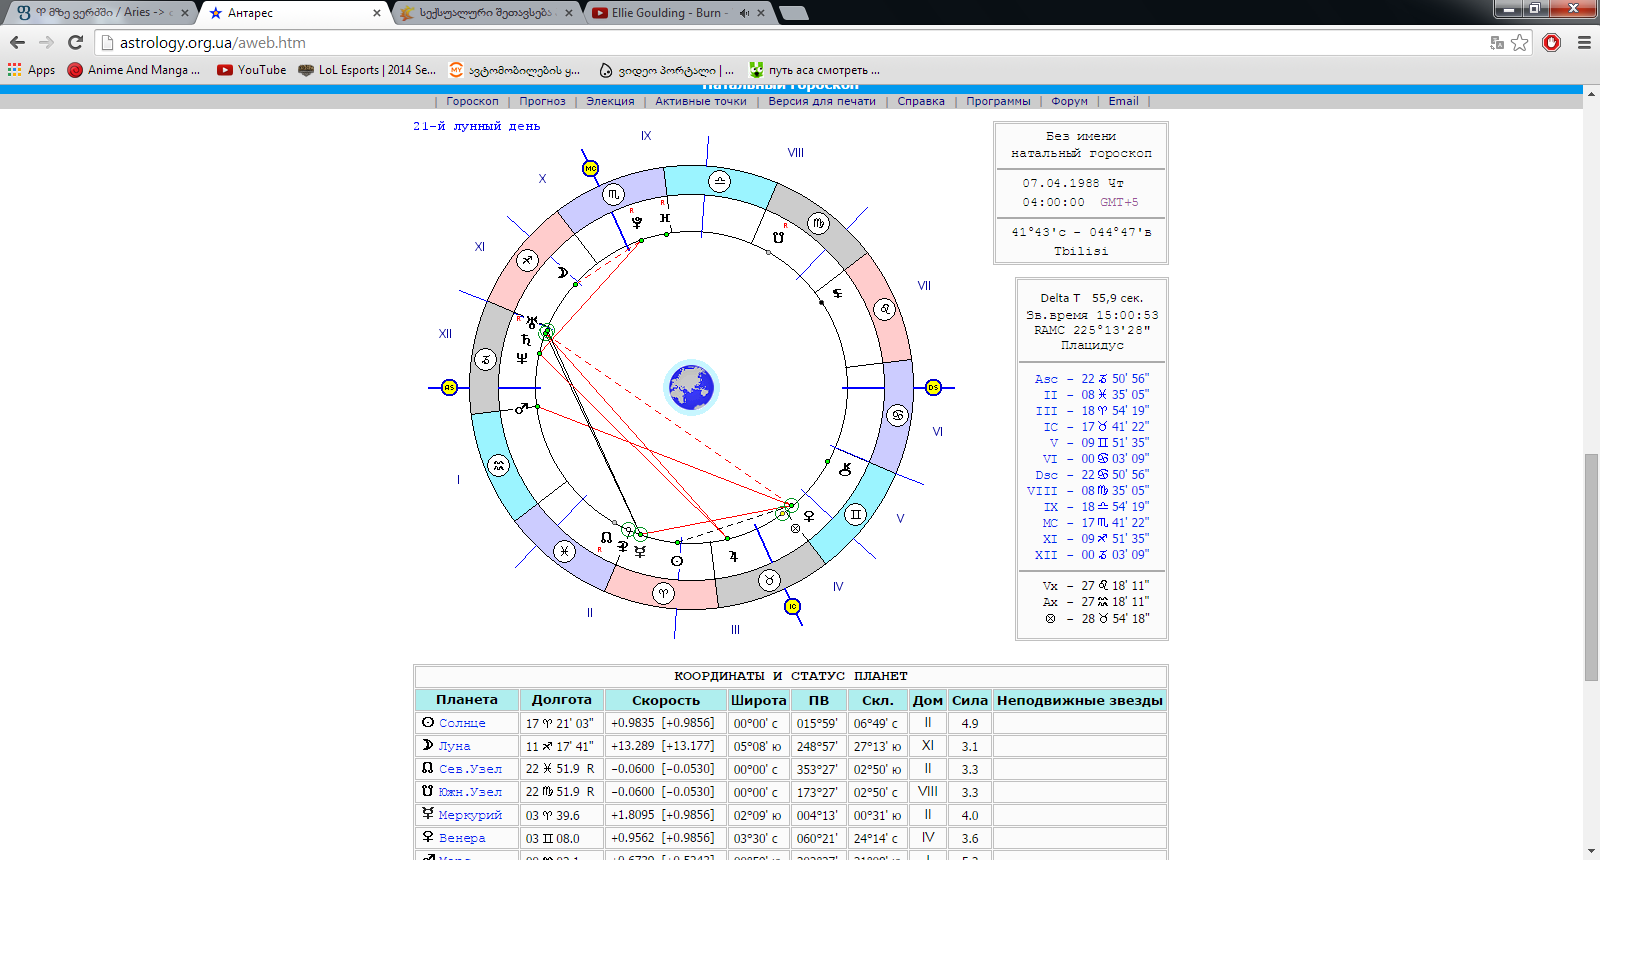Click the browser back arrow
1632x976 pixels.
coord(17,42)
